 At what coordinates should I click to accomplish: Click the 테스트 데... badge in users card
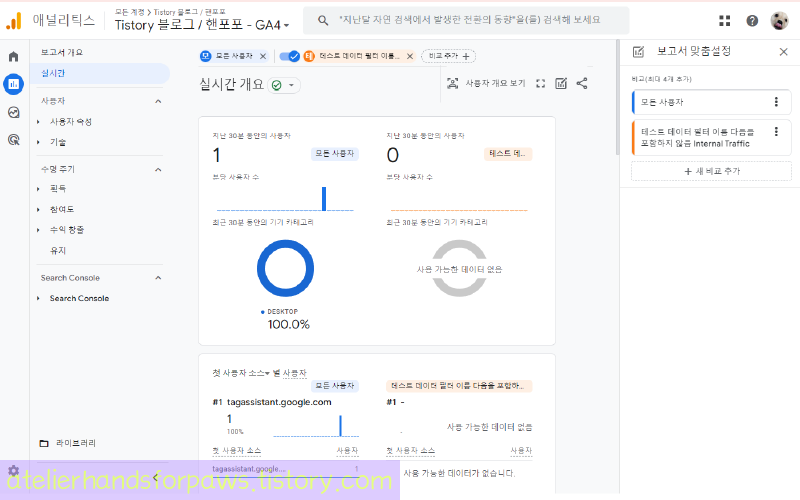click(x=508, y=154)
